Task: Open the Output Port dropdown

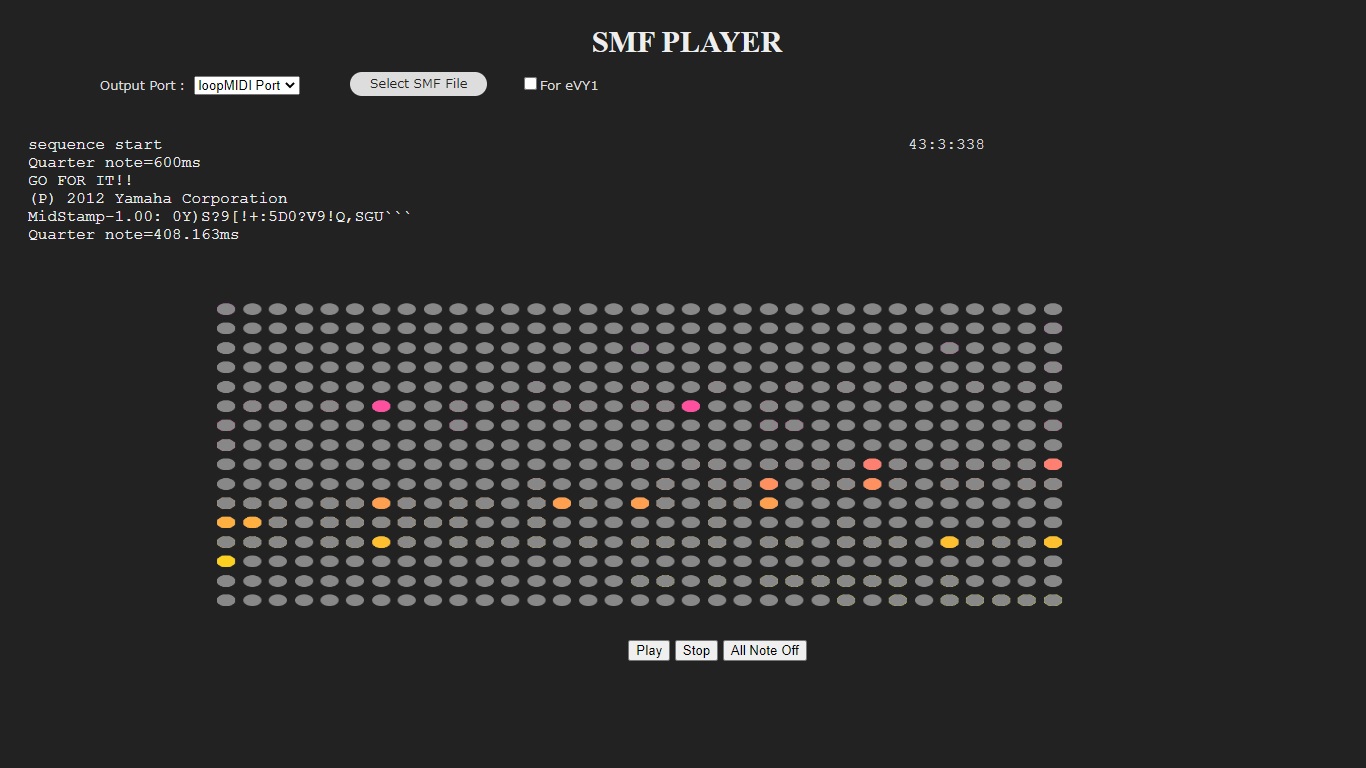Action: (x=247, y=86)
